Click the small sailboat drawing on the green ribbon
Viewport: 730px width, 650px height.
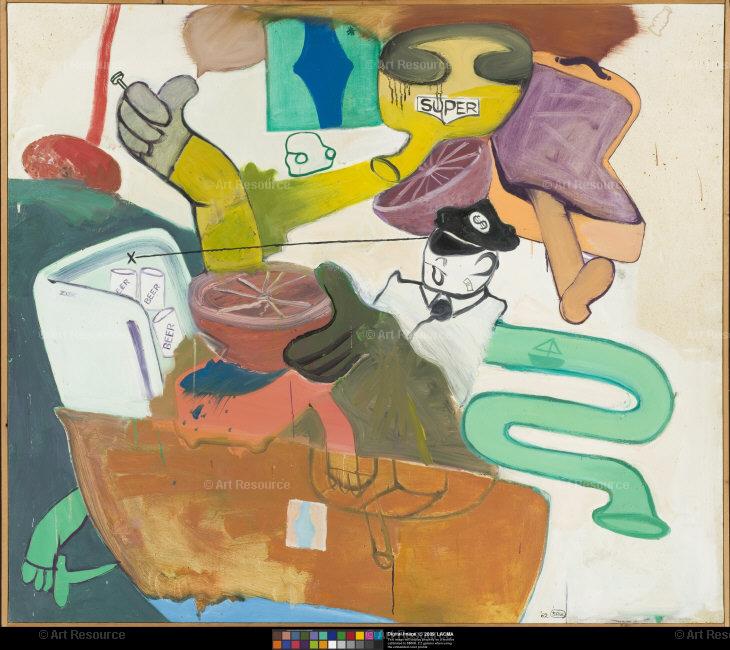click(x=545, y=353)
